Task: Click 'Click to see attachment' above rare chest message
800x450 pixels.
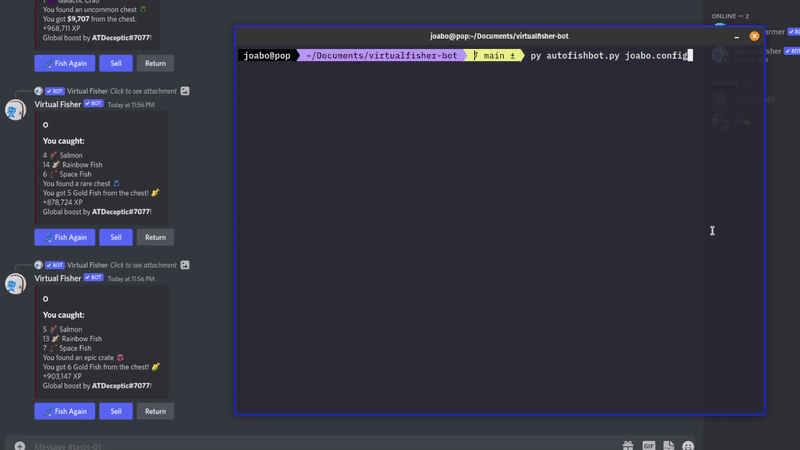Action: tap(143, 91)
